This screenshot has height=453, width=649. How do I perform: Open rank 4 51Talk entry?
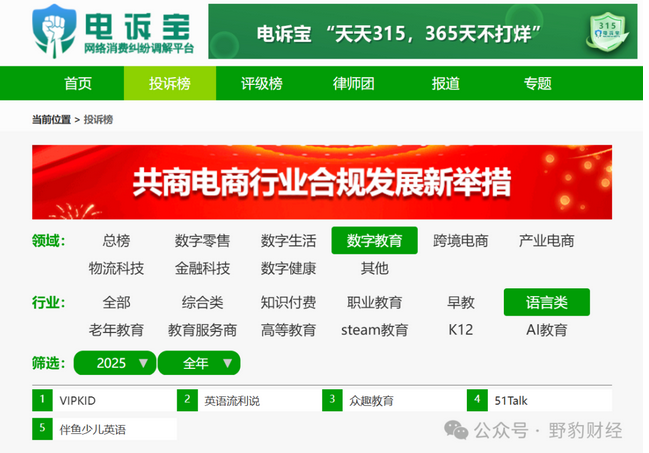[539, 400]
